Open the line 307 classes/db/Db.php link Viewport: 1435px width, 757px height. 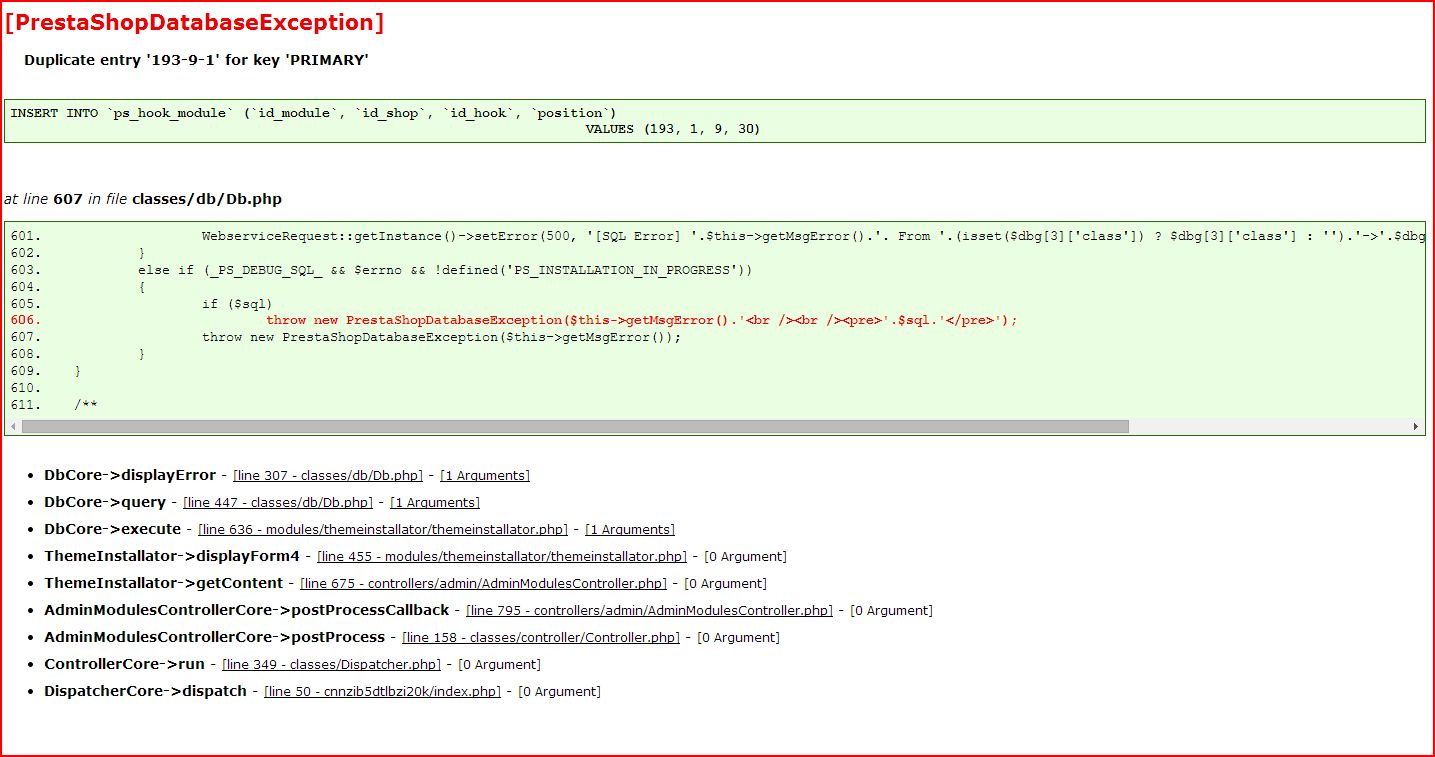pyautogui.click(x=328, y=476)
